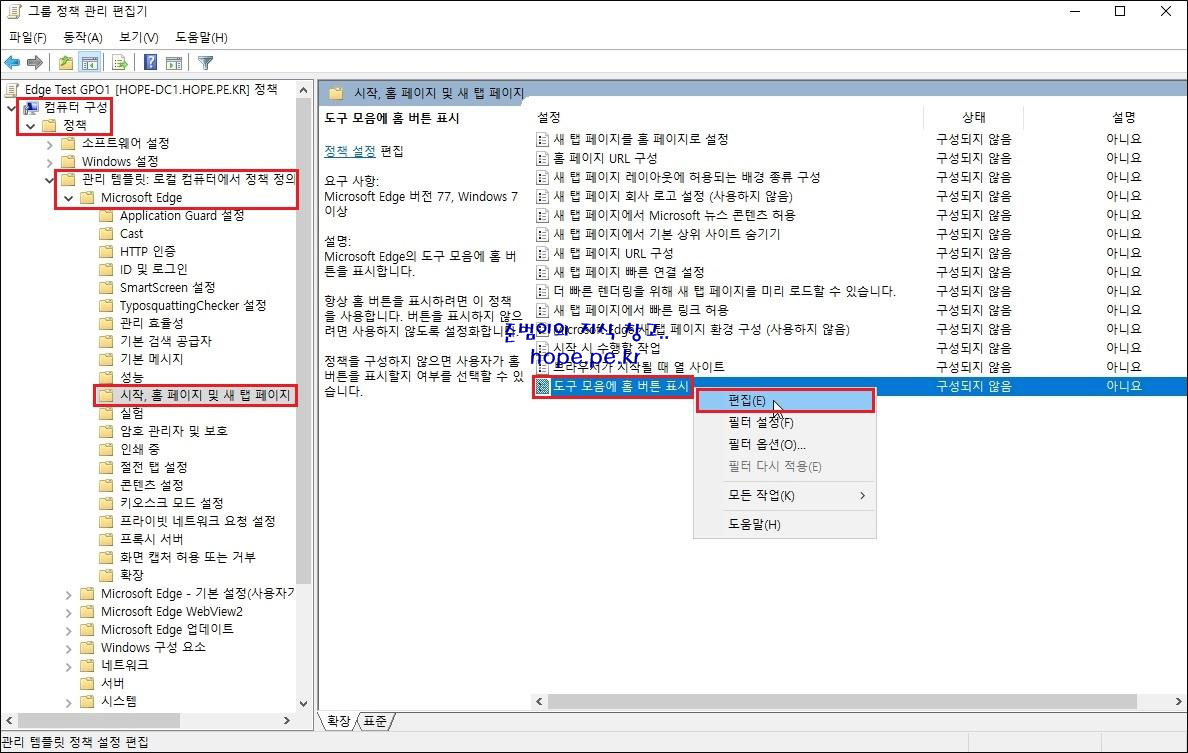Image resolution: width=1188 pixels, height=753 pixels.
Task: Collapse the 컴퓨터 구성 node
Action: [11, 108]
